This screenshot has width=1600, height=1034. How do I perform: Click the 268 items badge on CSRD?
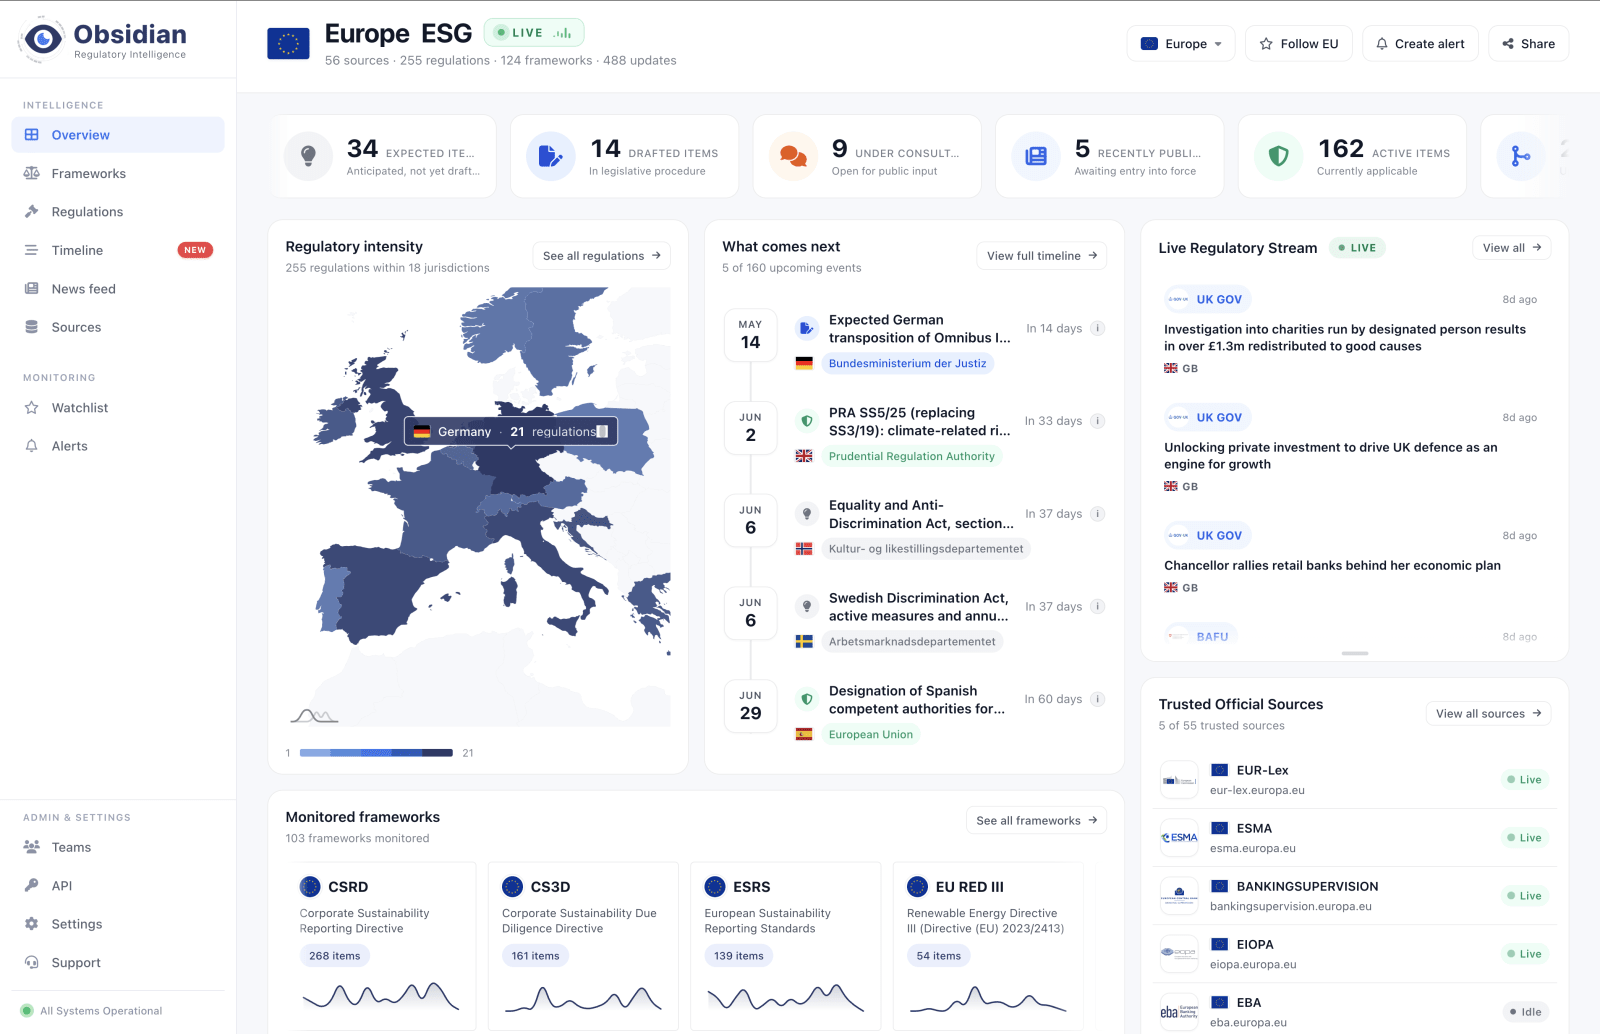pyautogui.click(x=334, y=956)
